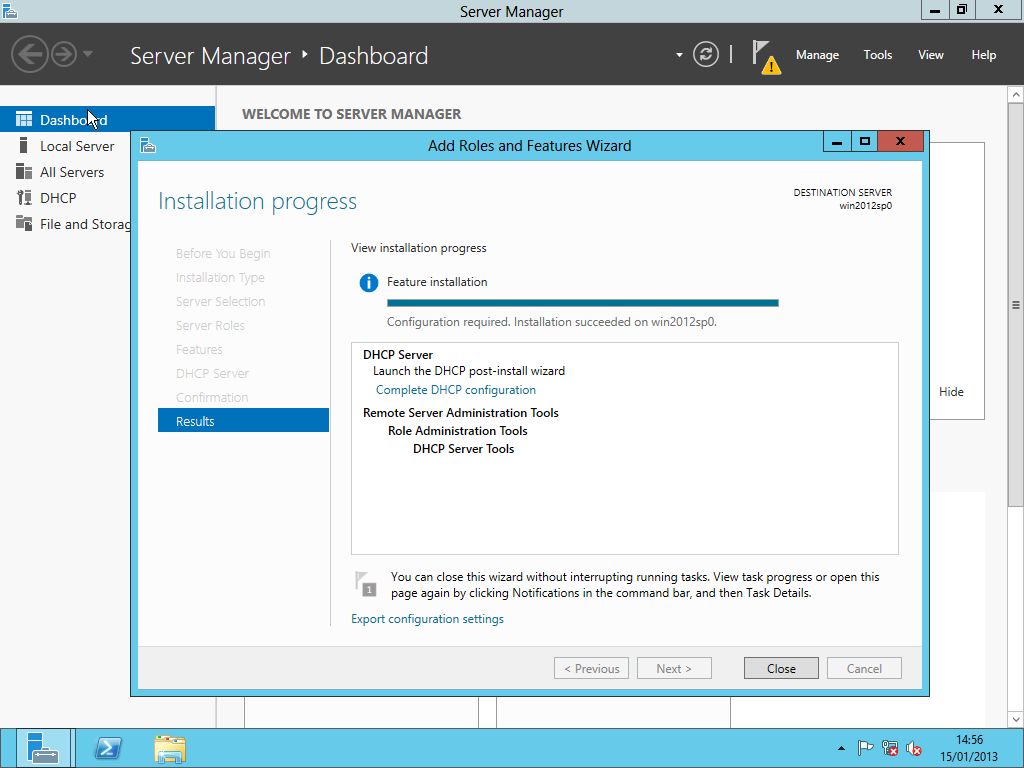Click the Action Center flag in tray
This screenshot has width=1024, height=768.
[x=866, y=748]
